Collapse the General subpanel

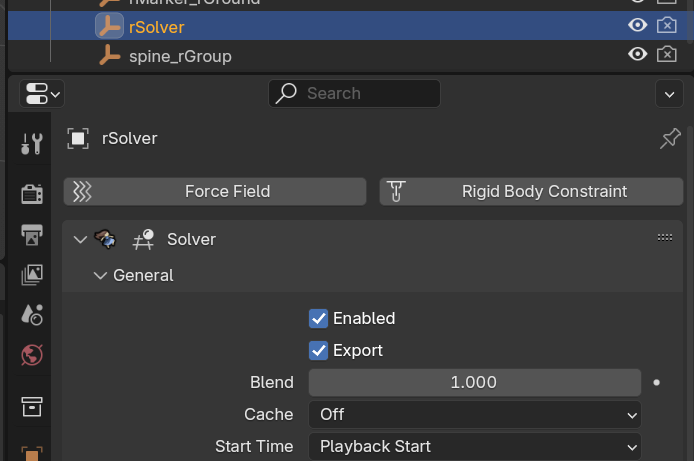[x=100, y=275]
